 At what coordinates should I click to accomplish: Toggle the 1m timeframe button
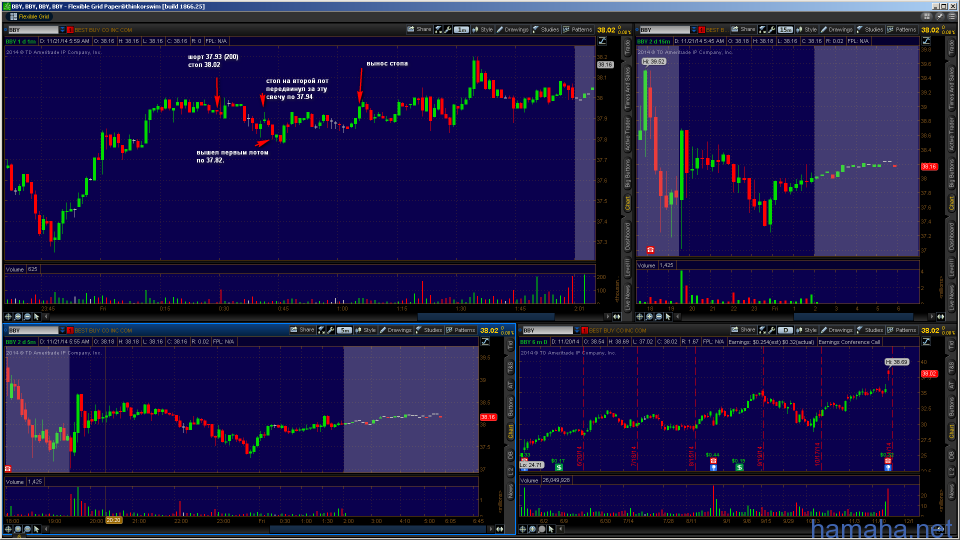[461, 29]
